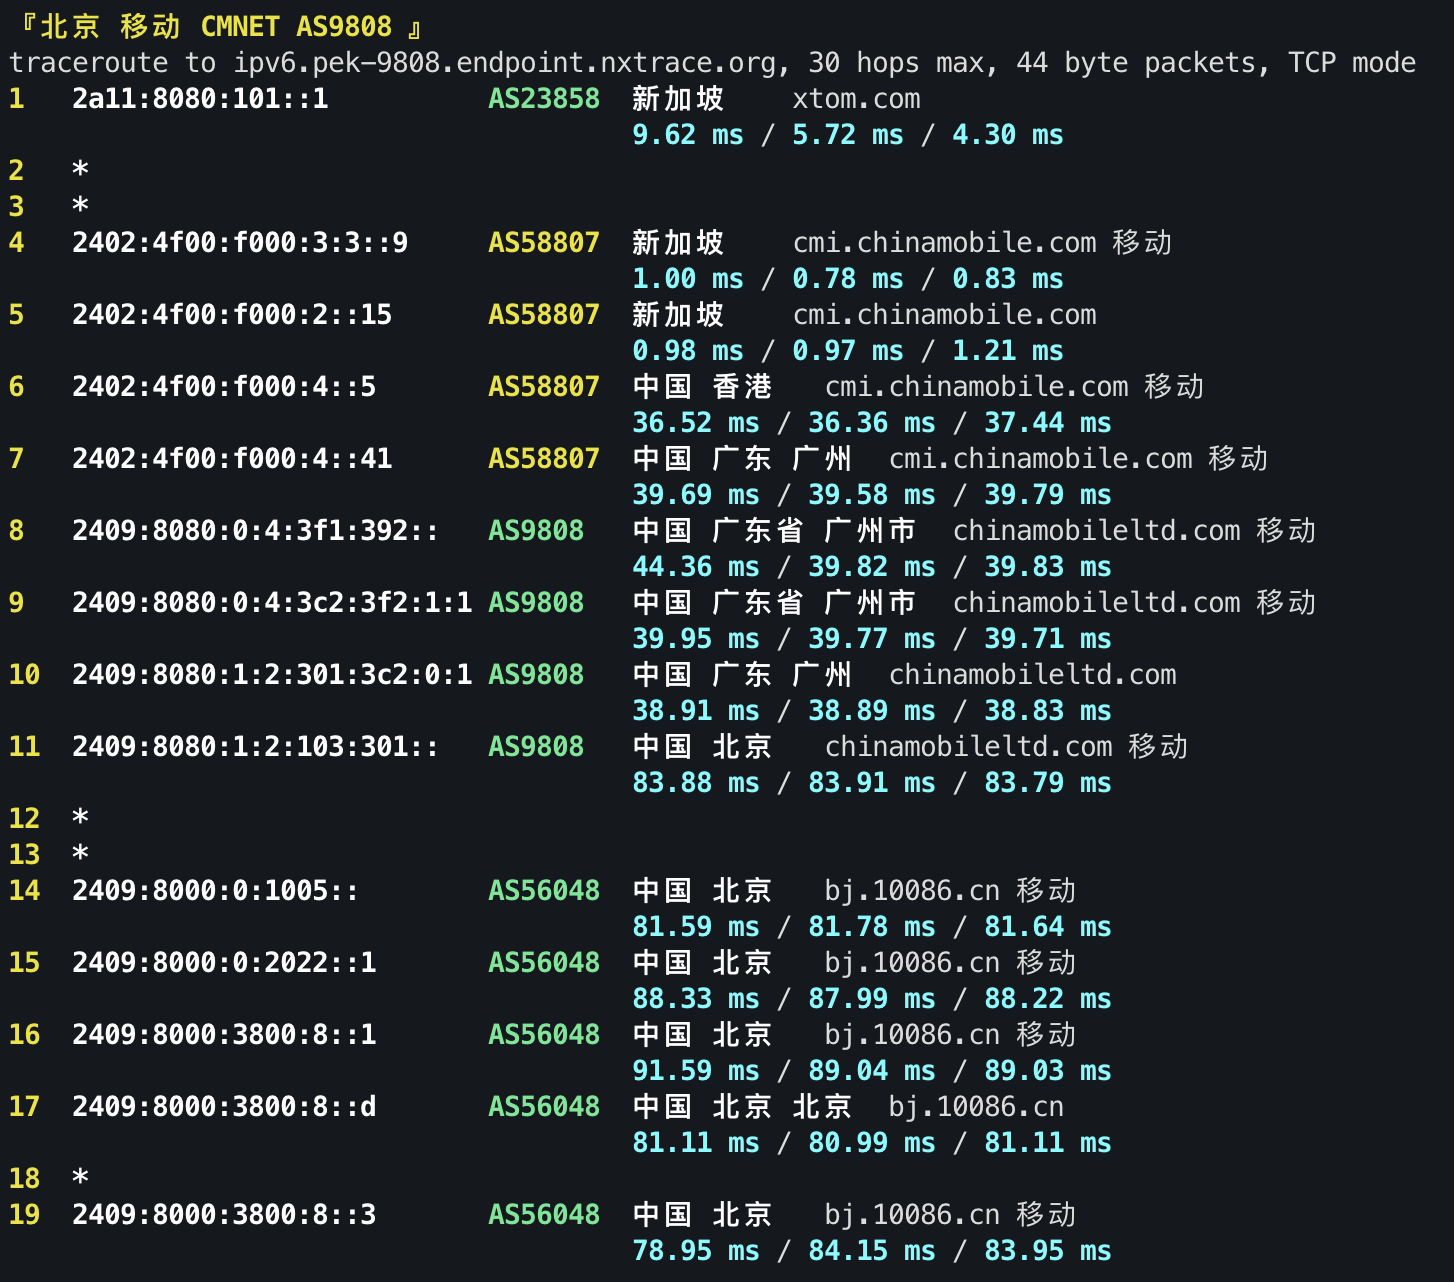Select IP 2409:8000:3800:8::d
Screen dimensions: 1454x1282
(224, 1107)
